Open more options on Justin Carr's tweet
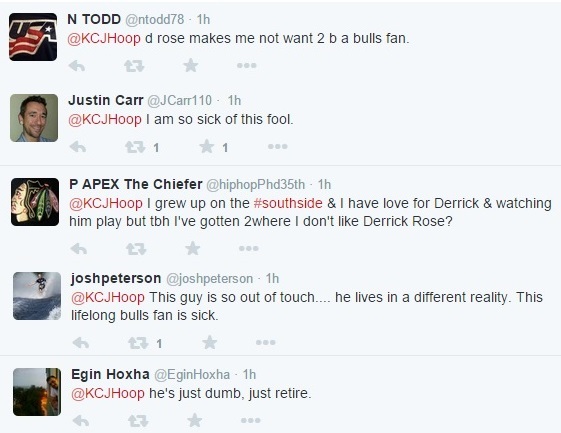The image size is (561, 433). [278, 146]
